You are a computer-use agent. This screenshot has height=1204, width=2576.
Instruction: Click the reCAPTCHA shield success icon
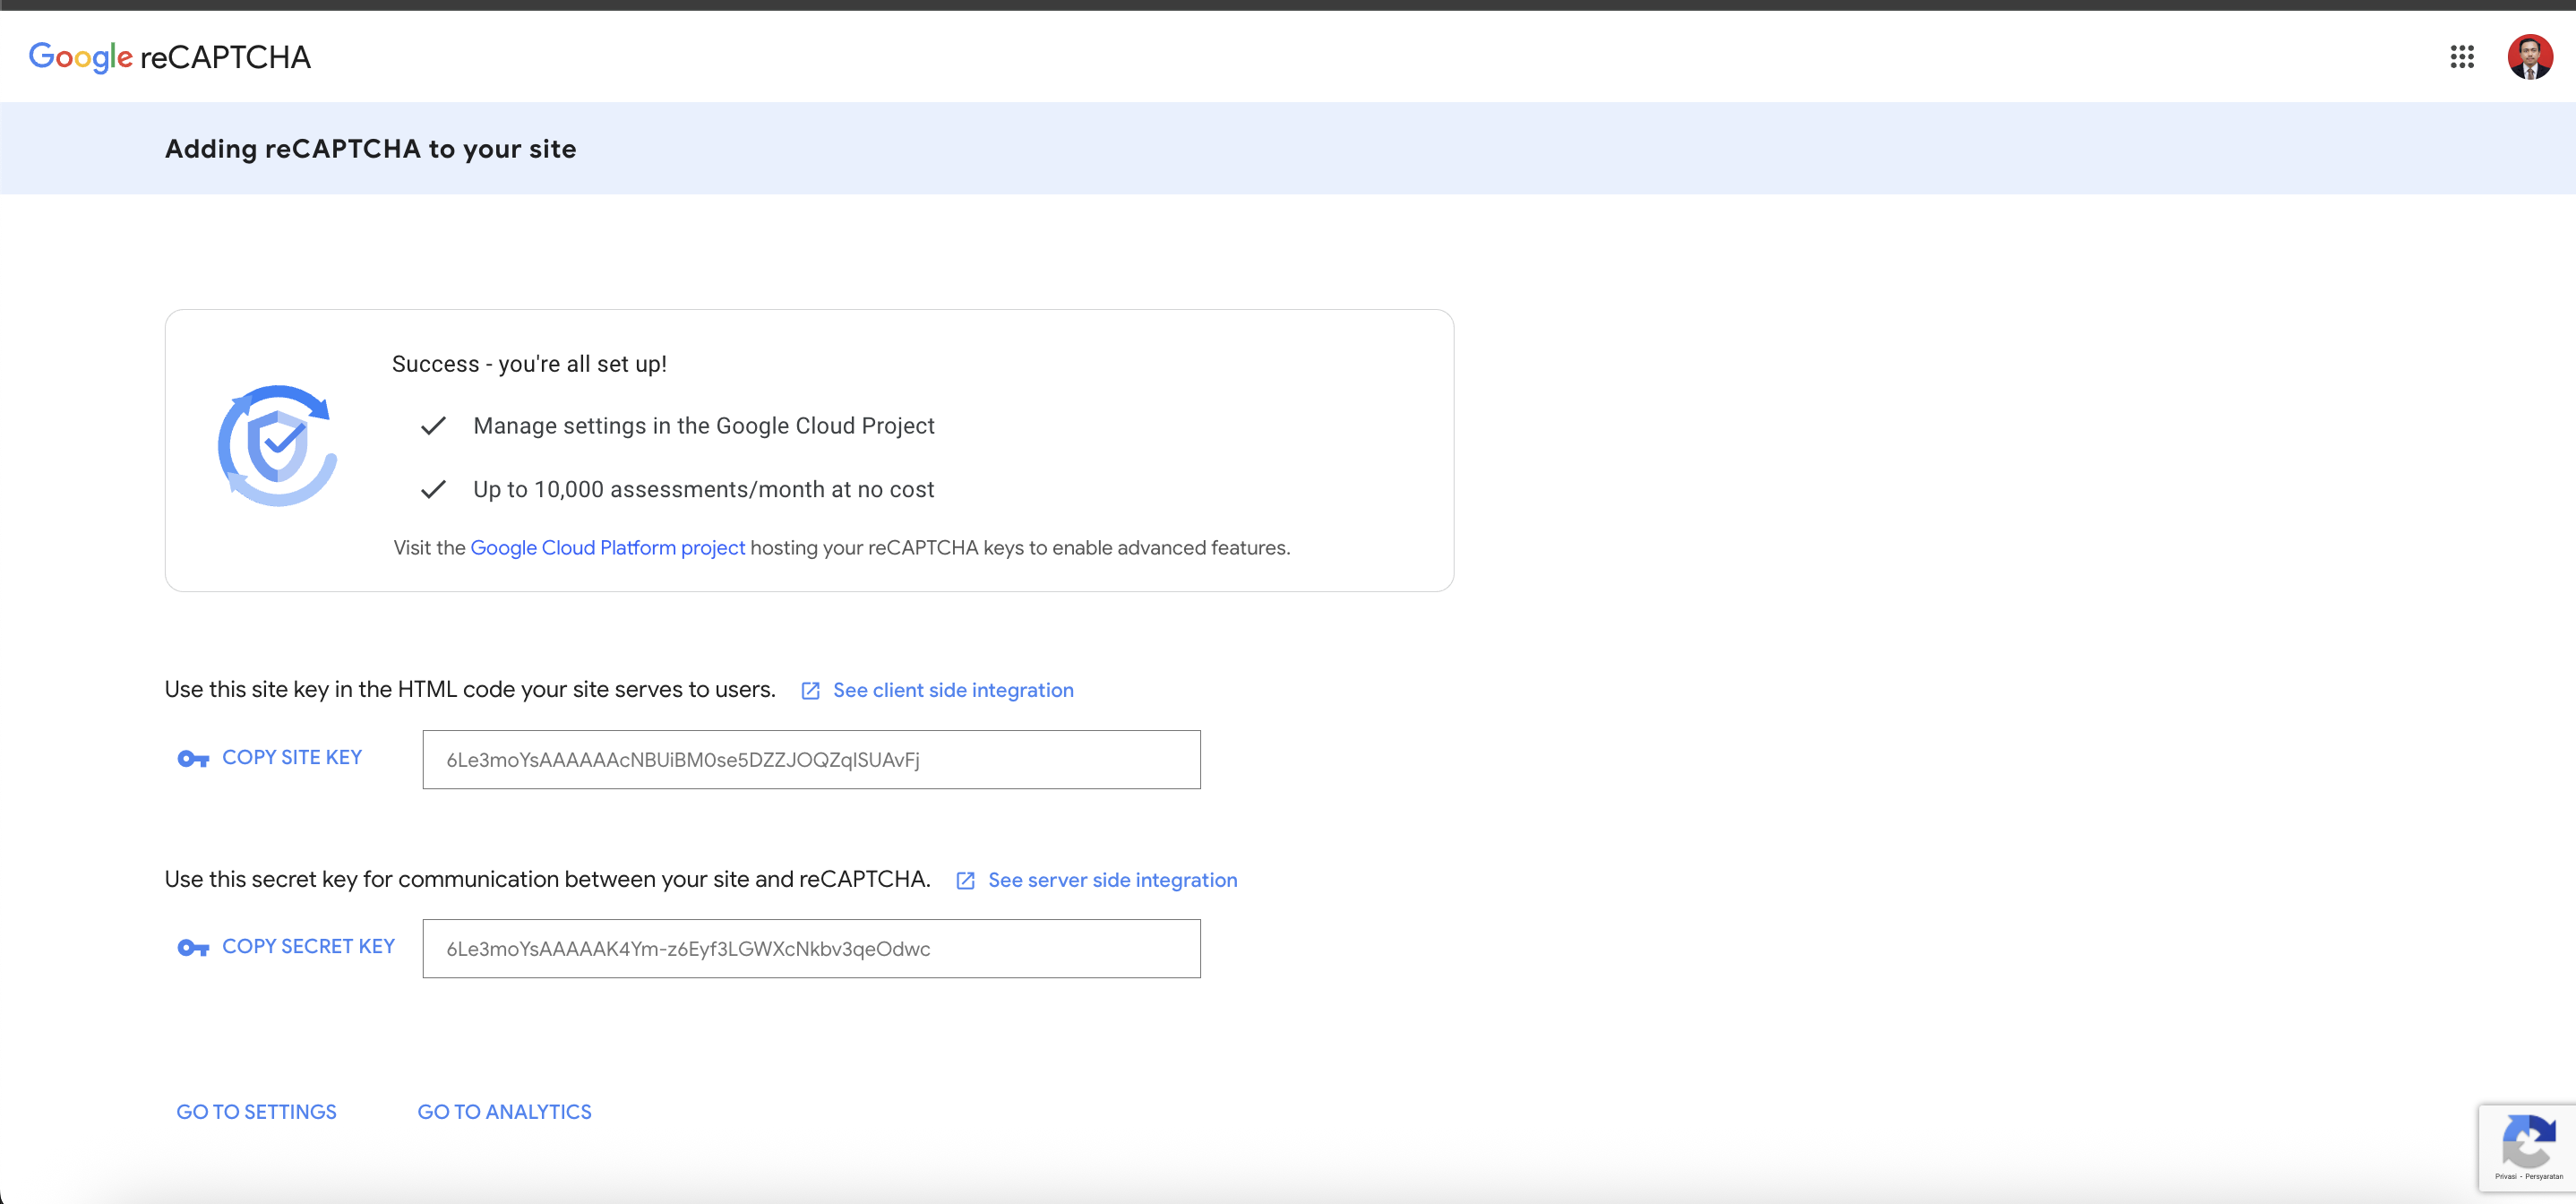point(277,446)
